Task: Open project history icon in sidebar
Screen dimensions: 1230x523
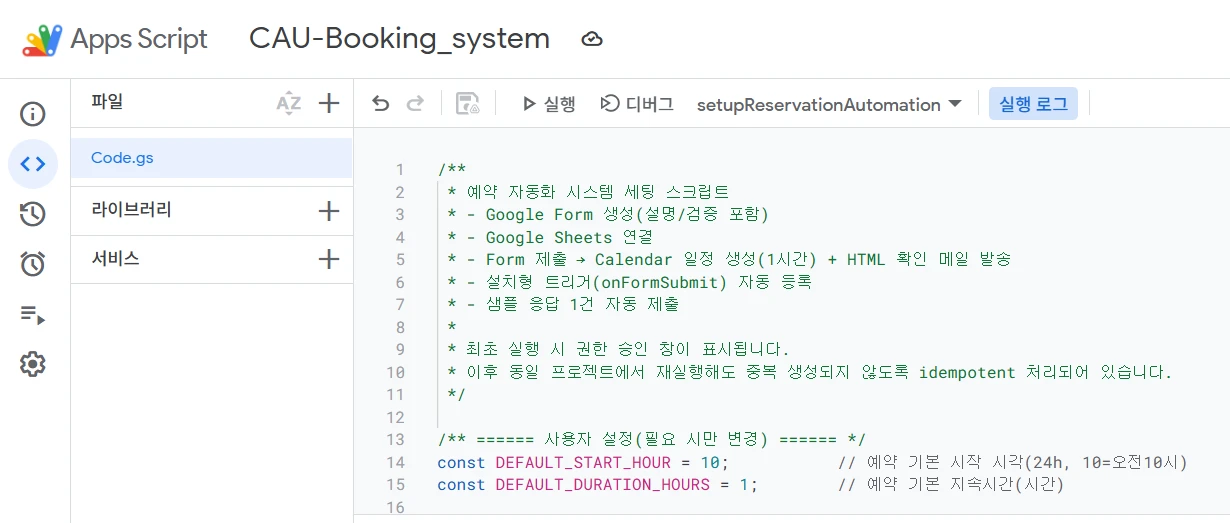Action: 33,214
